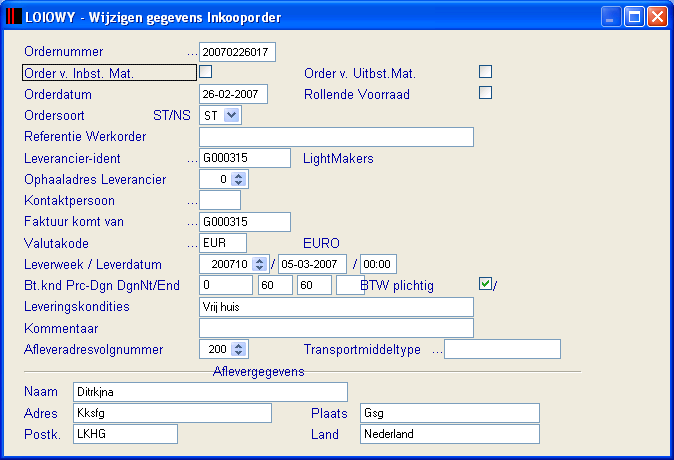Click the Kommentaar input field
The image size is (674, 460).
pyautogui.click(x=336, y=328)
